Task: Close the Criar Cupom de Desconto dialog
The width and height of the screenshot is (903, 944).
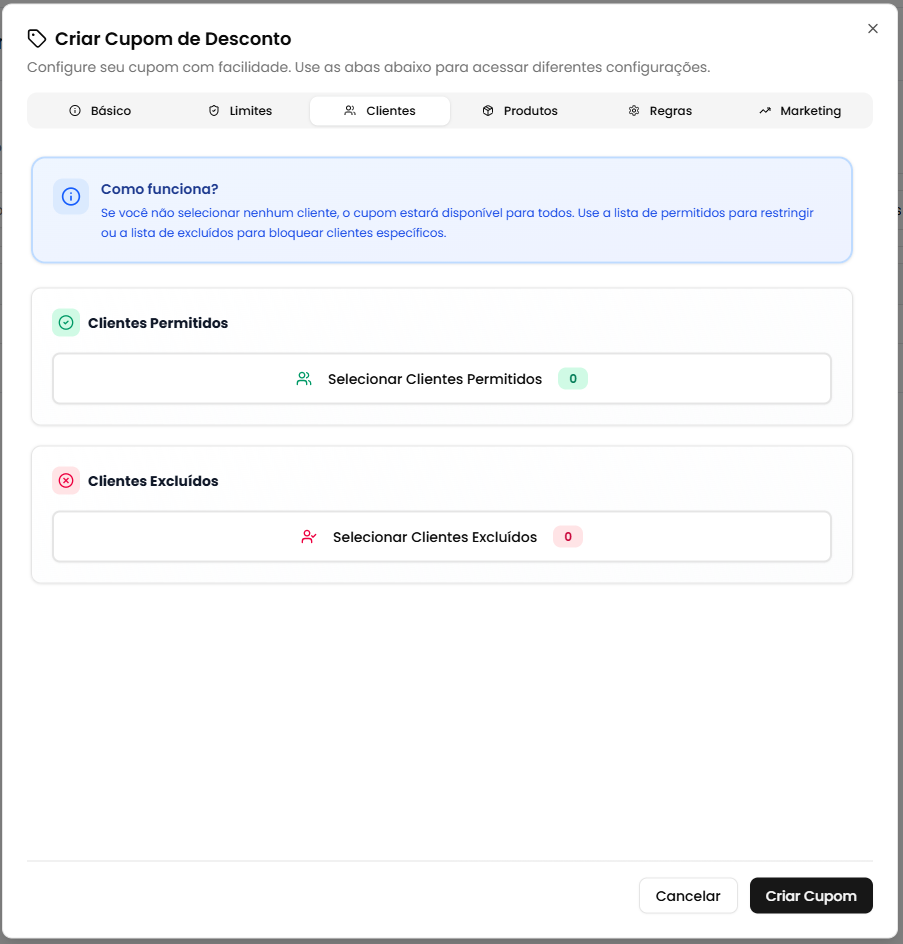Action: point(872,28)
